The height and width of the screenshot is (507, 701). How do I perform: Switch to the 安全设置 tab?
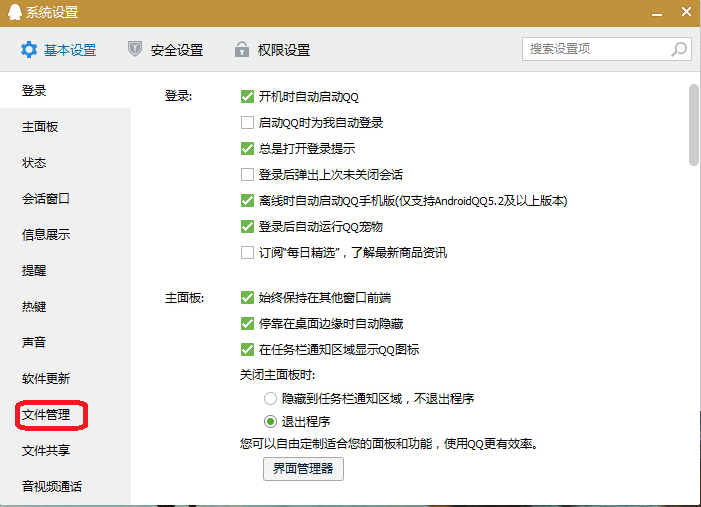pyautogui.click(x=165, y=50)
